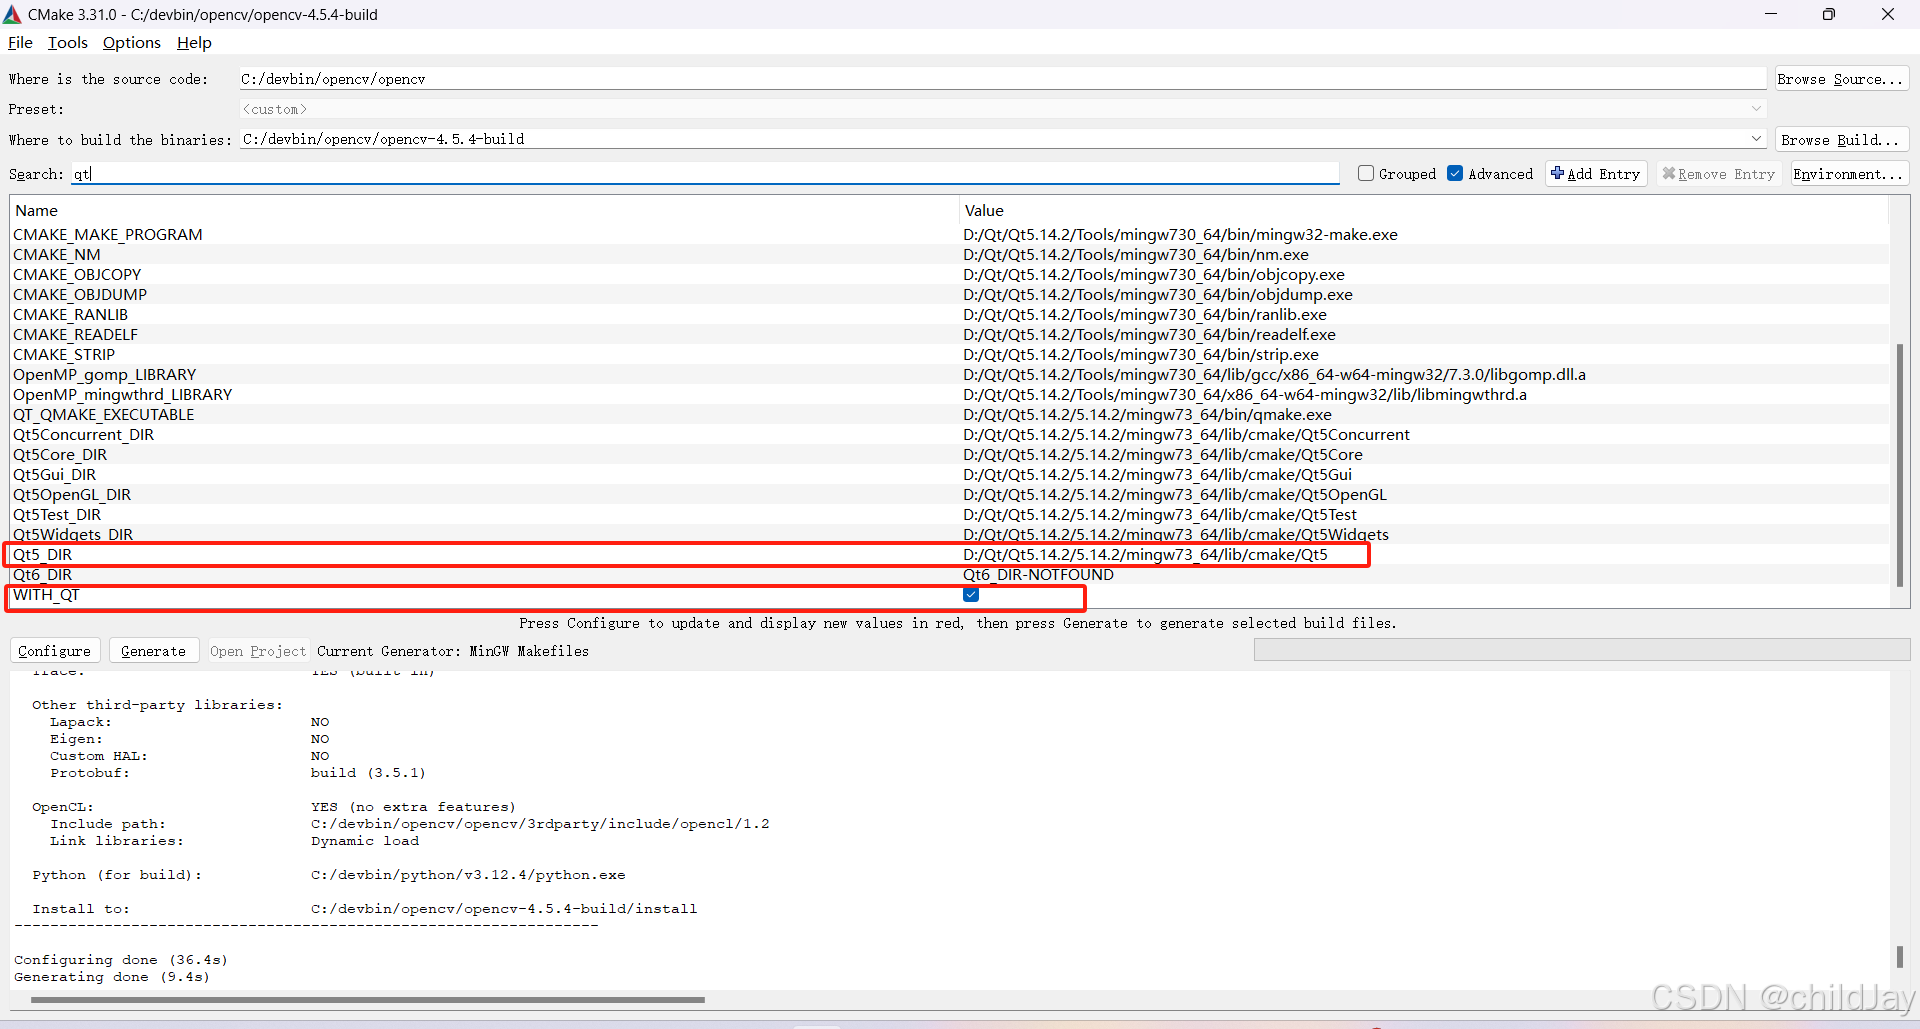Select the Qt5Concurrent_DIR entry

[x=84, y=435]
